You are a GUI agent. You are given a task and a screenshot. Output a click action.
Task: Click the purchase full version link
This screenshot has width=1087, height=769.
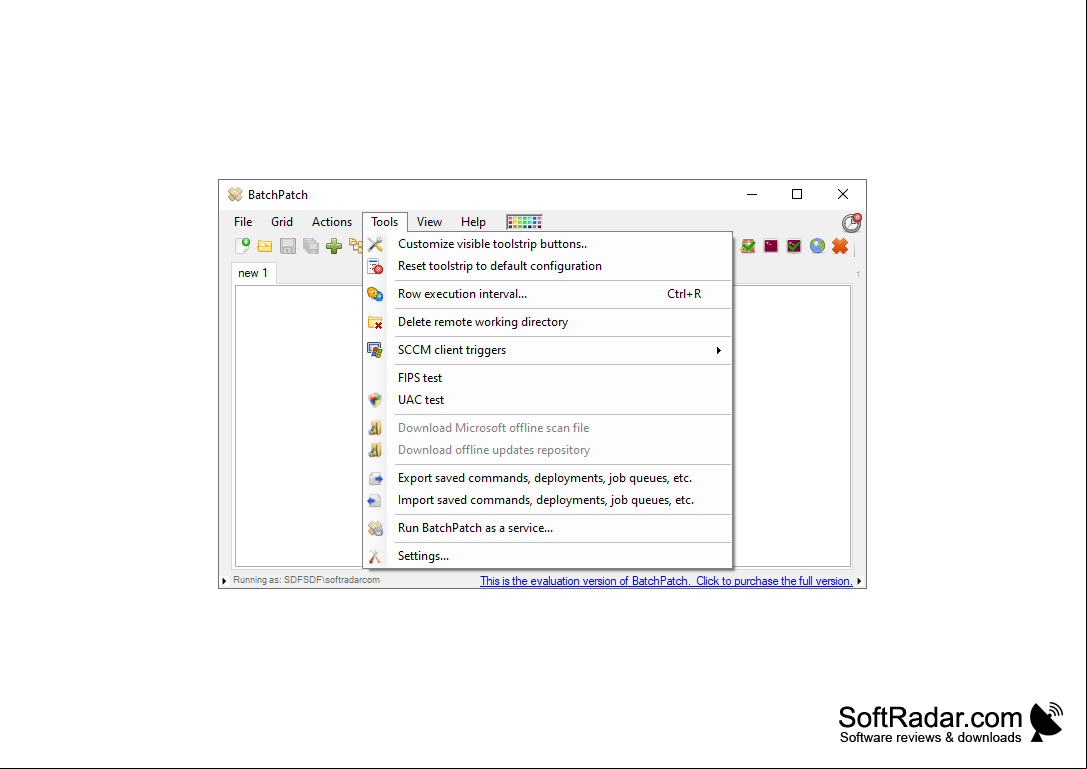tap(666, 581)
